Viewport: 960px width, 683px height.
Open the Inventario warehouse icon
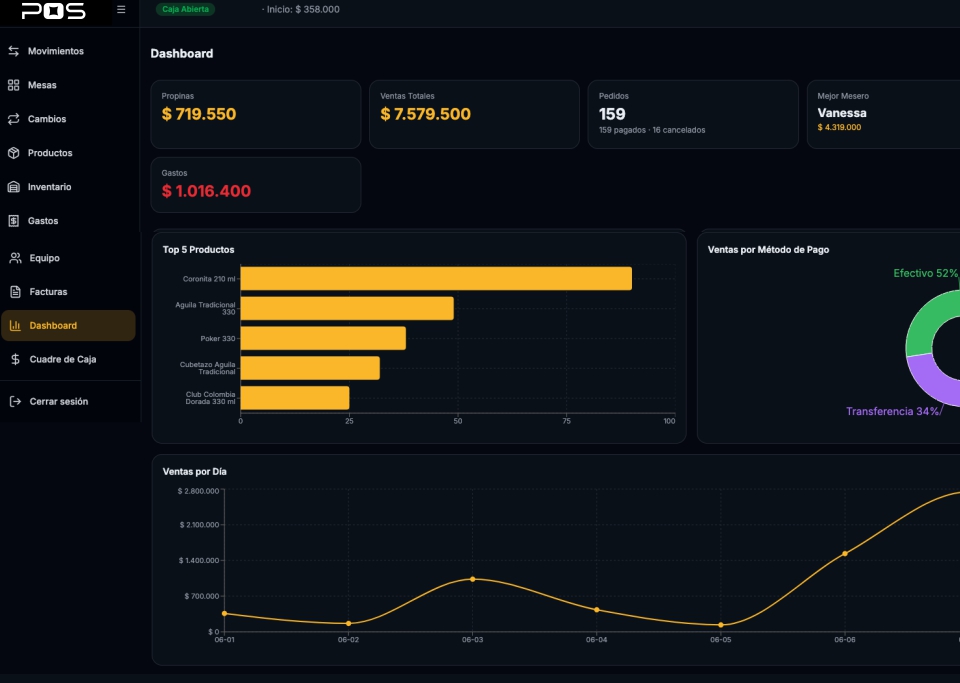(x=13, y=187)
